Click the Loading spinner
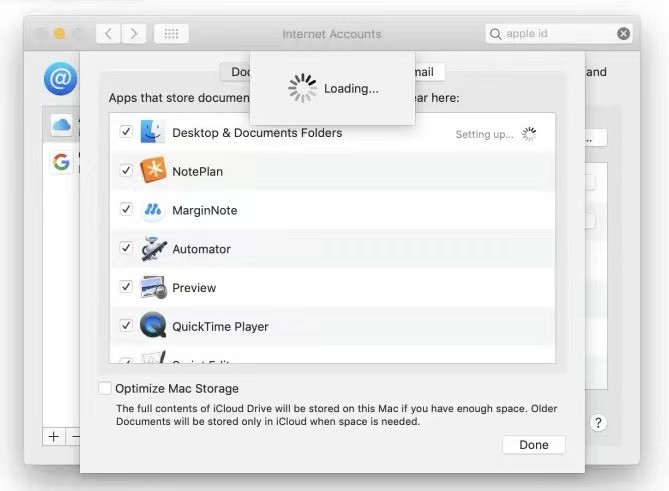This screenshot has width=669, height=491. pos(302,88)
